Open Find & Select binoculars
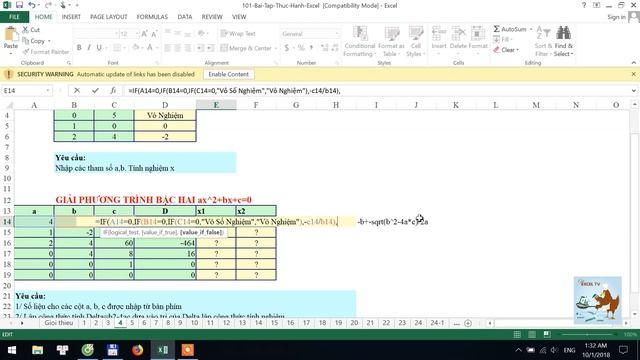The image size is (640, 360). 564,42
